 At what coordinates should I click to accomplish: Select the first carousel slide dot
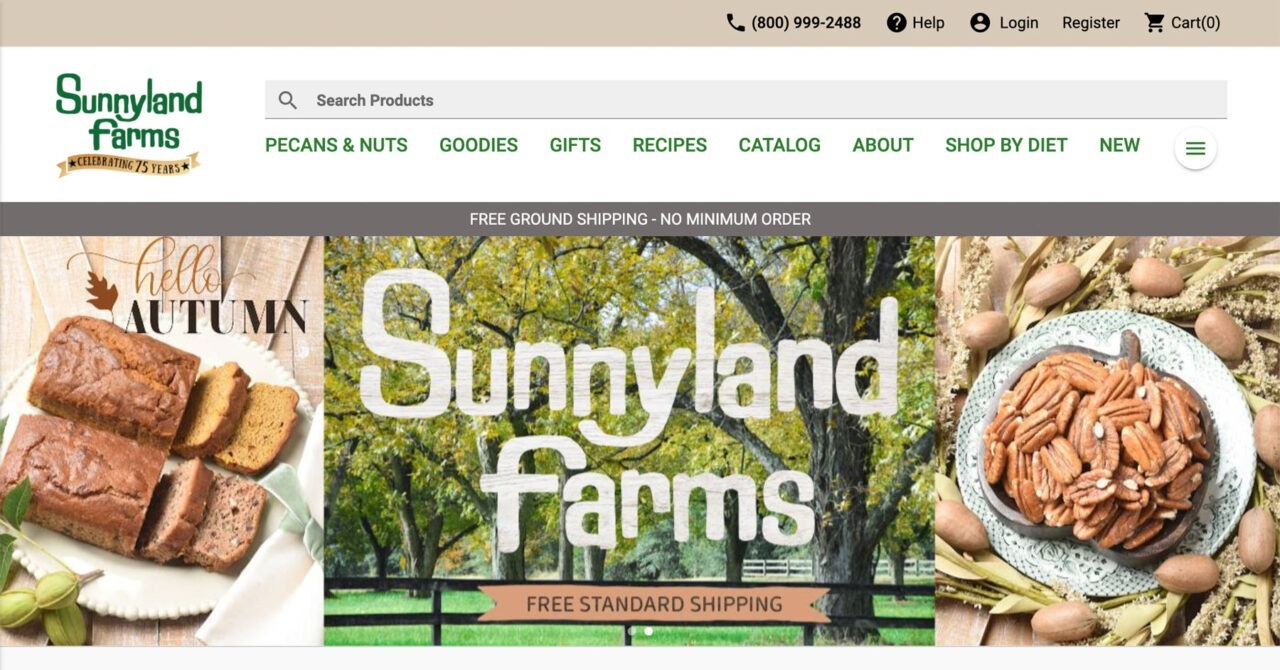631,631
